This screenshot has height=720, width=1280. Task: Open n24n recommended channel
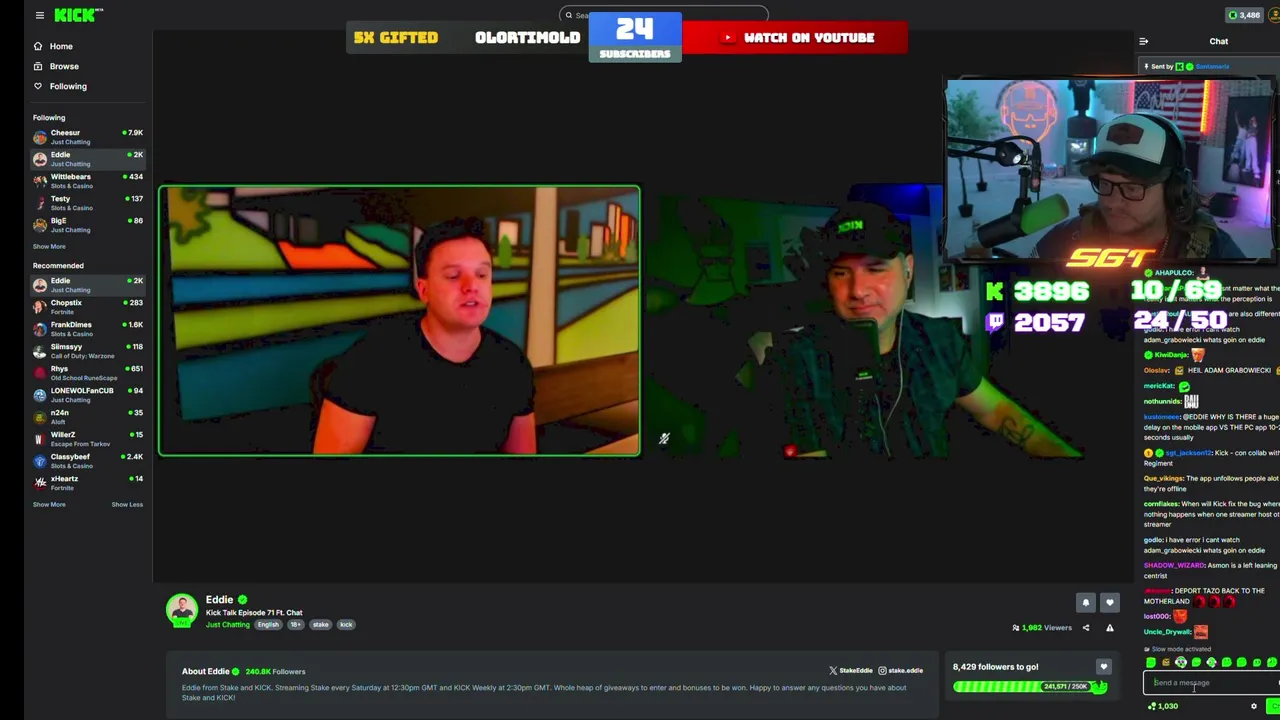click(87, 417)
